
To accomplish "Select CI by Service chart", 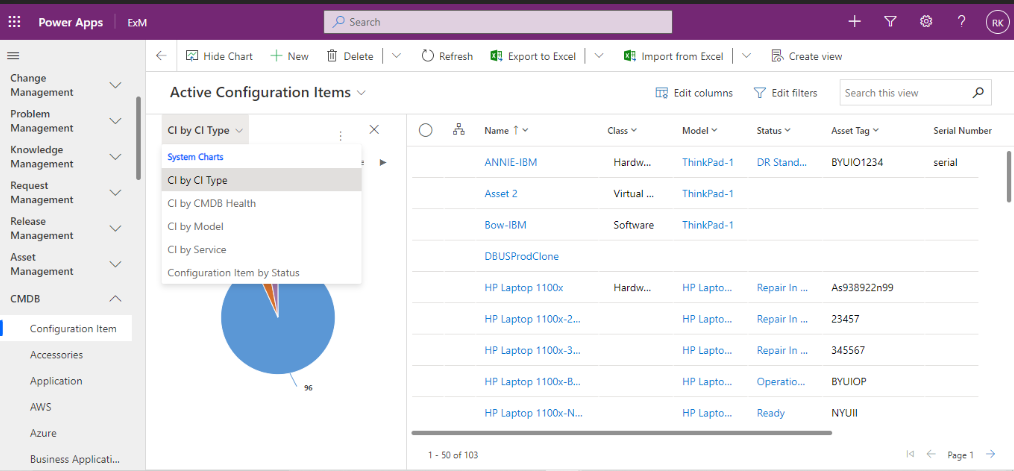I will click(261, 249).
